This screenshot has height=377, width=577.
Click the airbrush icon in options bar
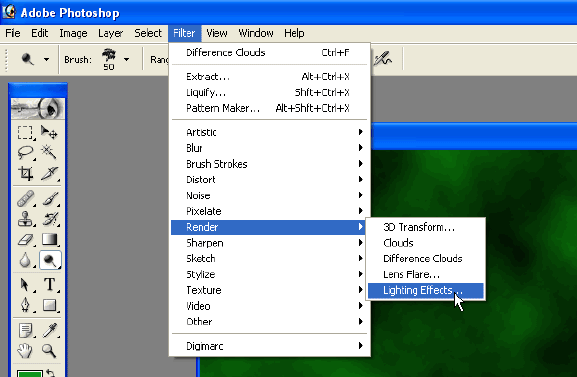click(x=383, y=59)
